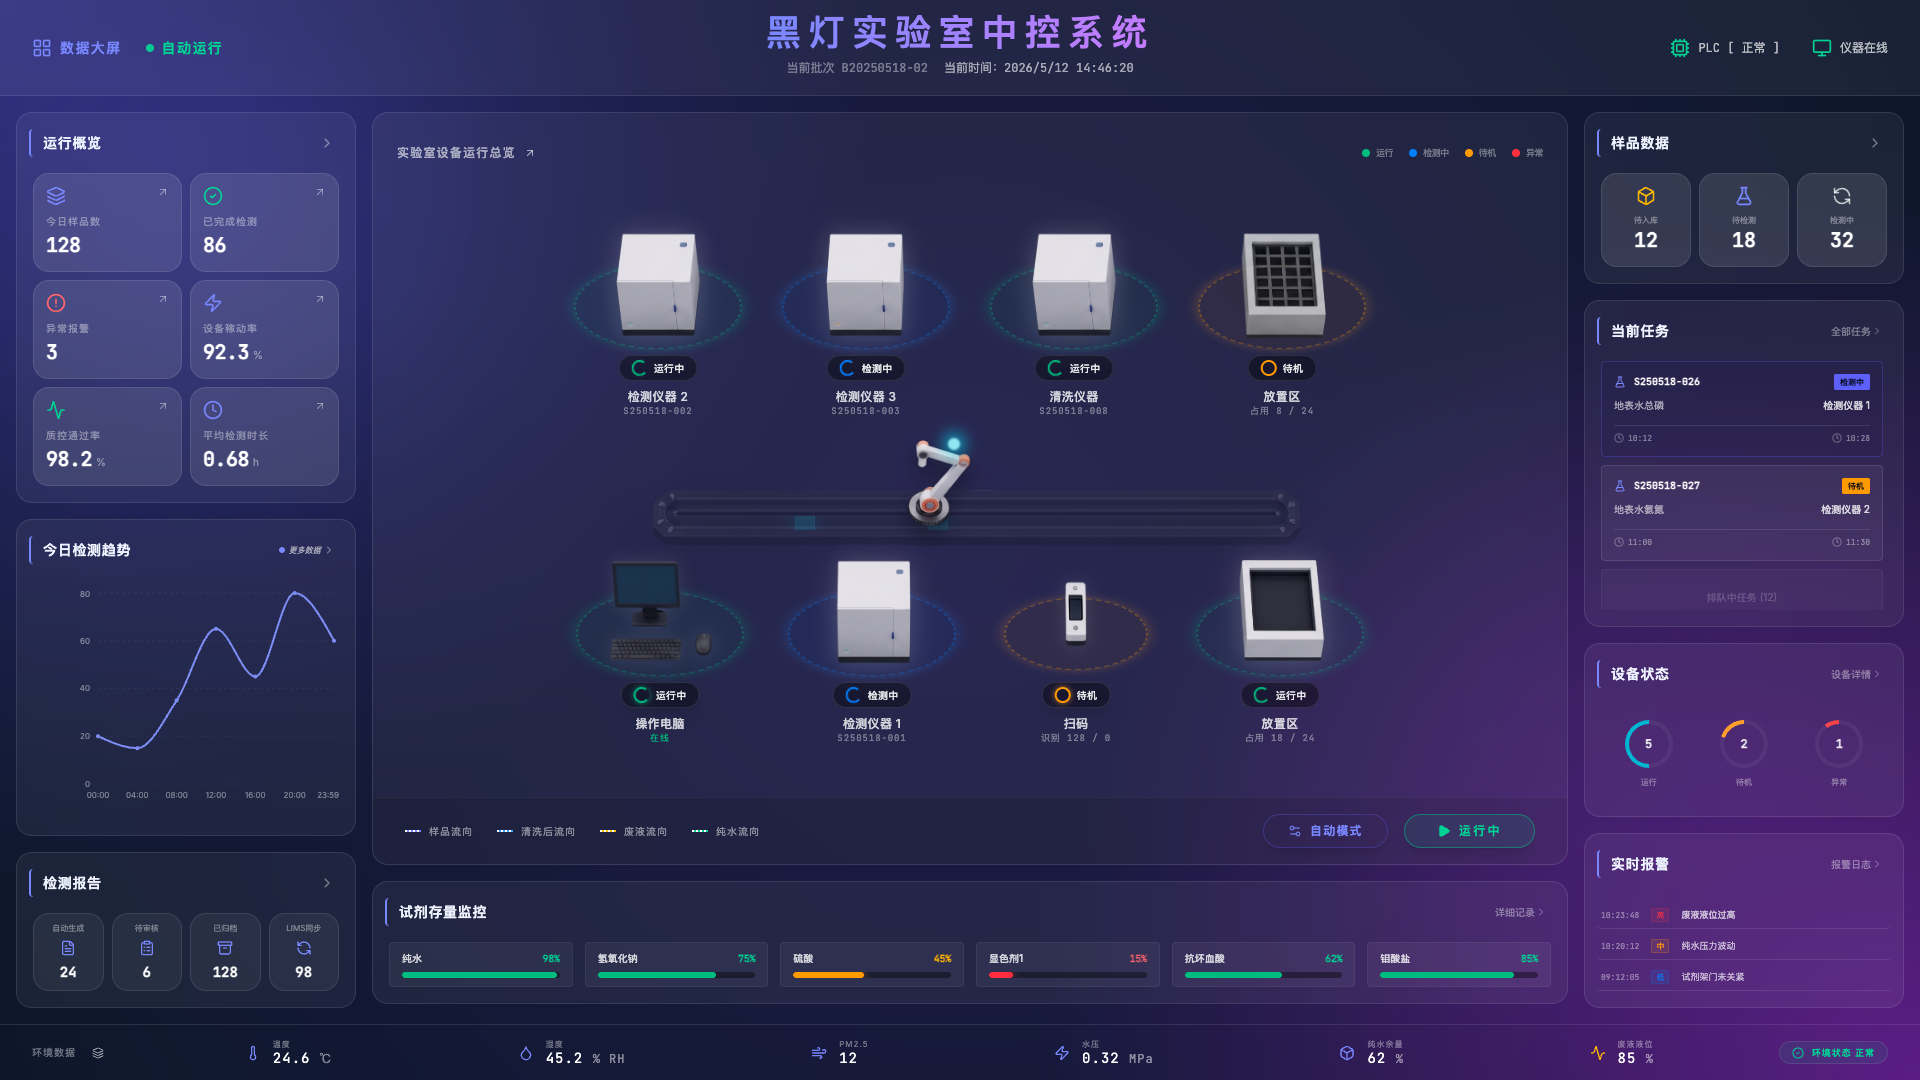Click the 异常 1 device gauge
This screenshot has width=1920, height=1080.
[1839, 744]
